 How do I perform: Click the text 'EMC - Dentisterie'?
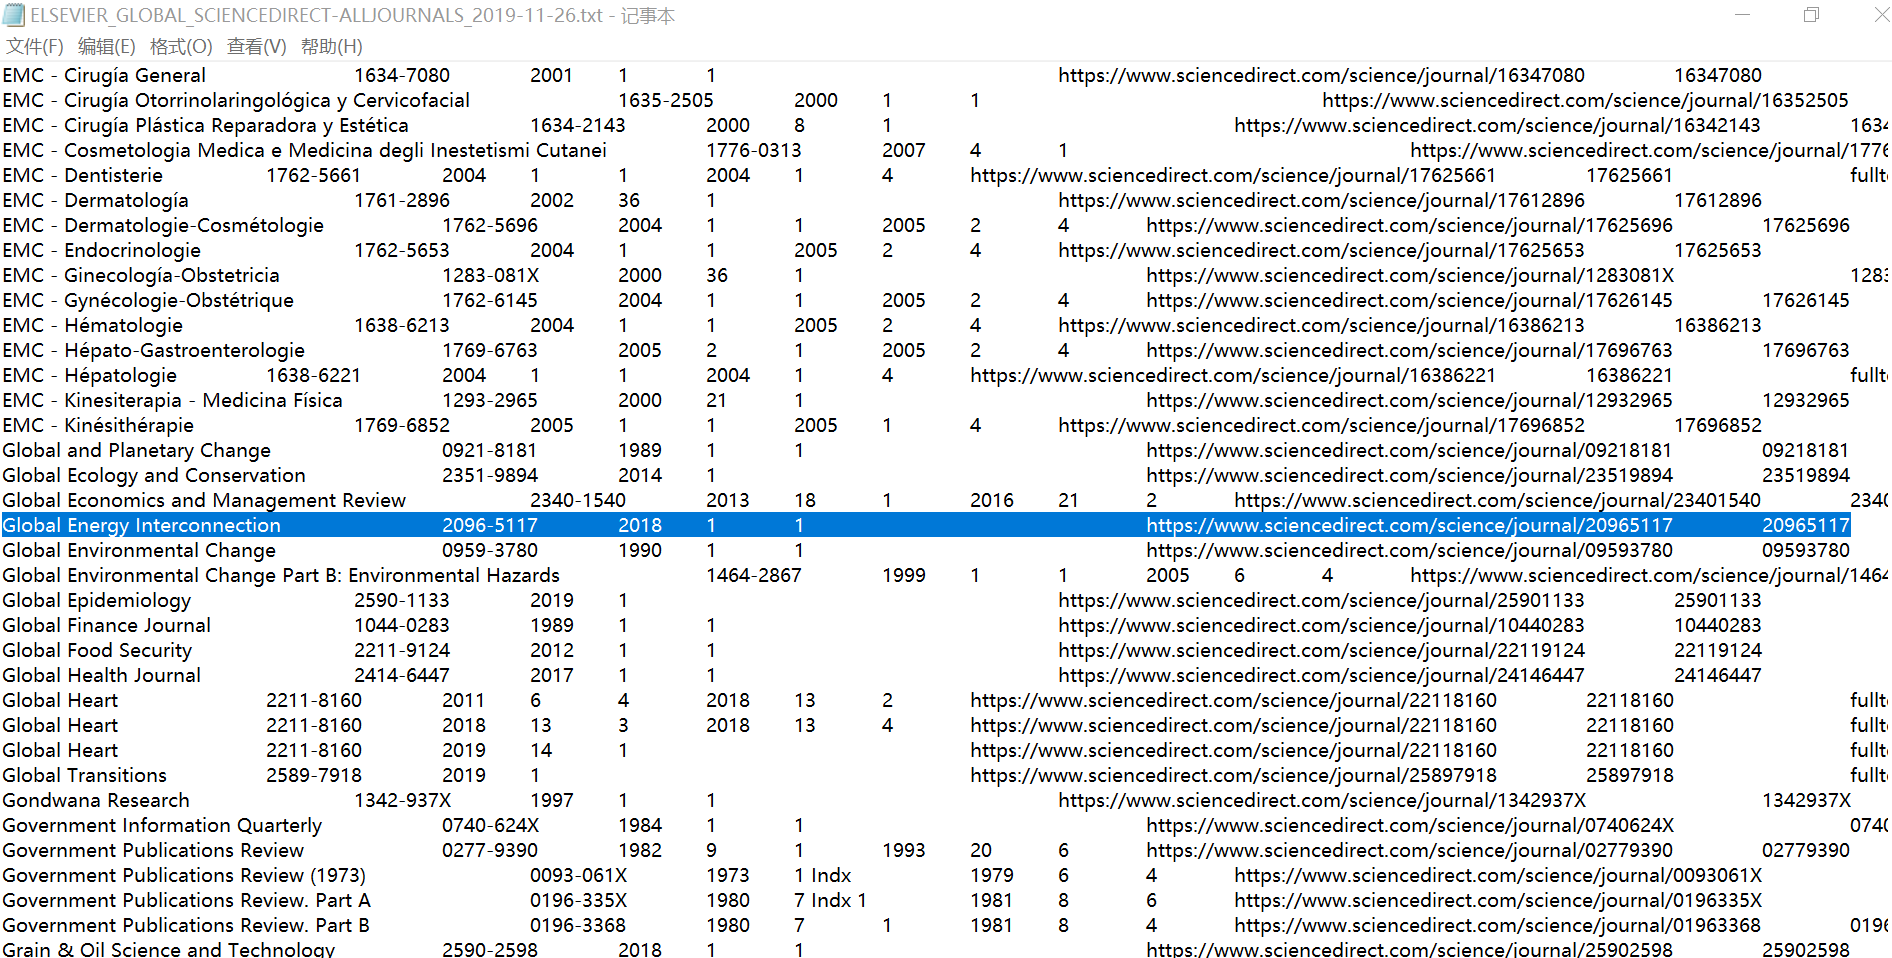(82, 175)
